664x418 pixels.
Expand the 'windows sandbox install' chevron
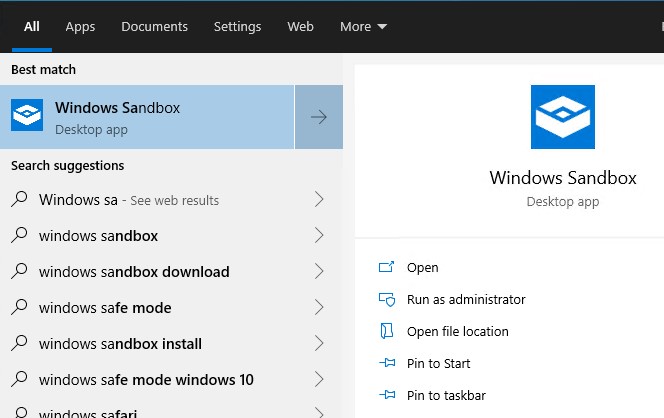coord(319,343)
